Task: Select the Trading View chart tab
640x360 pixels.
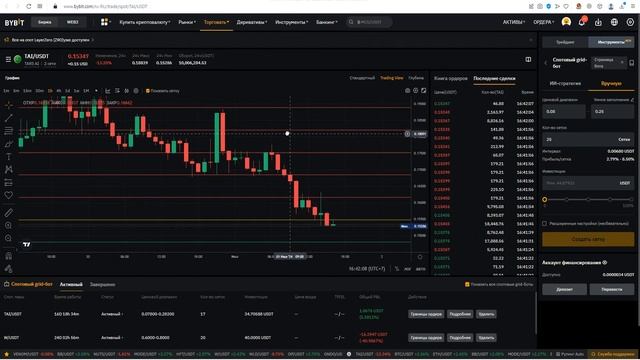Action: [391, 78]
